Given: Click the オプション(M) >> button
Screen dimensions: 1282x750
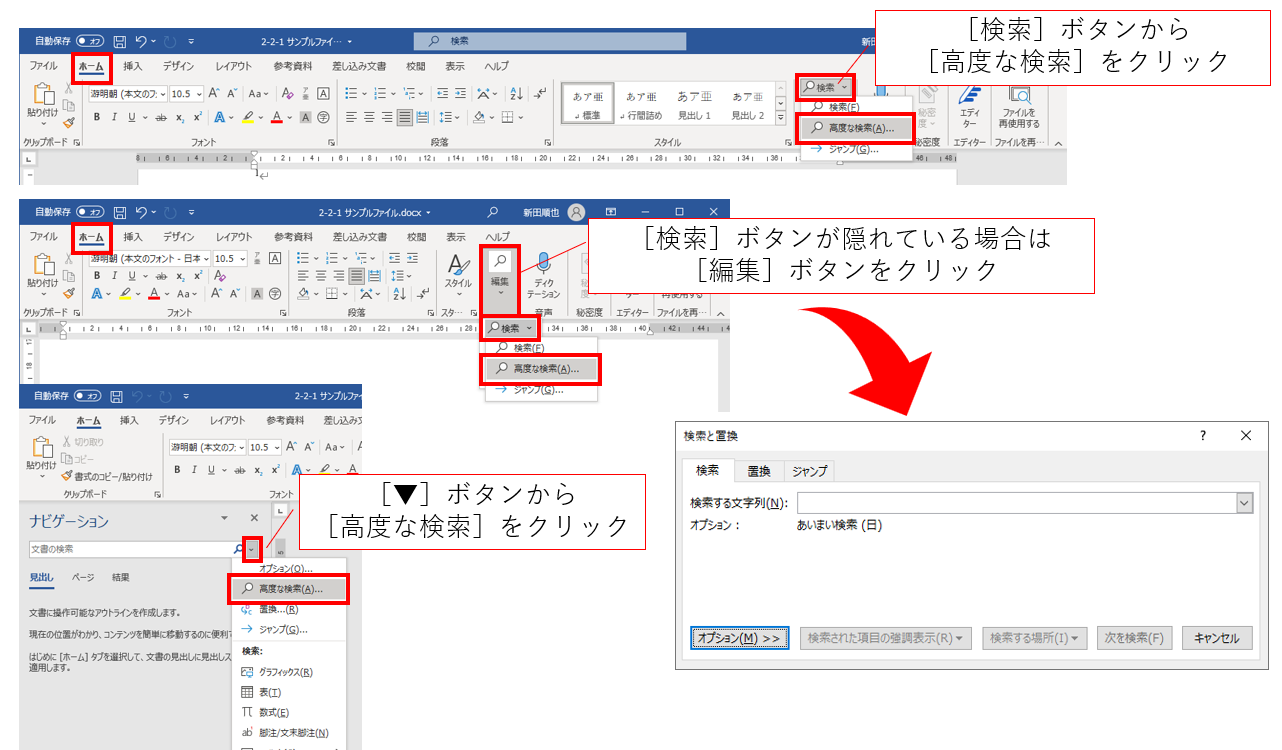Looking at the screenshot, I should point(739,638).
